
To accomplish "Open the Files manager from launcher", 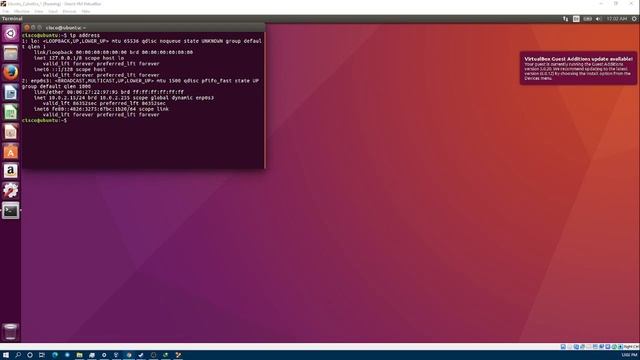I will pyautogui.click(x=11, y=53).
